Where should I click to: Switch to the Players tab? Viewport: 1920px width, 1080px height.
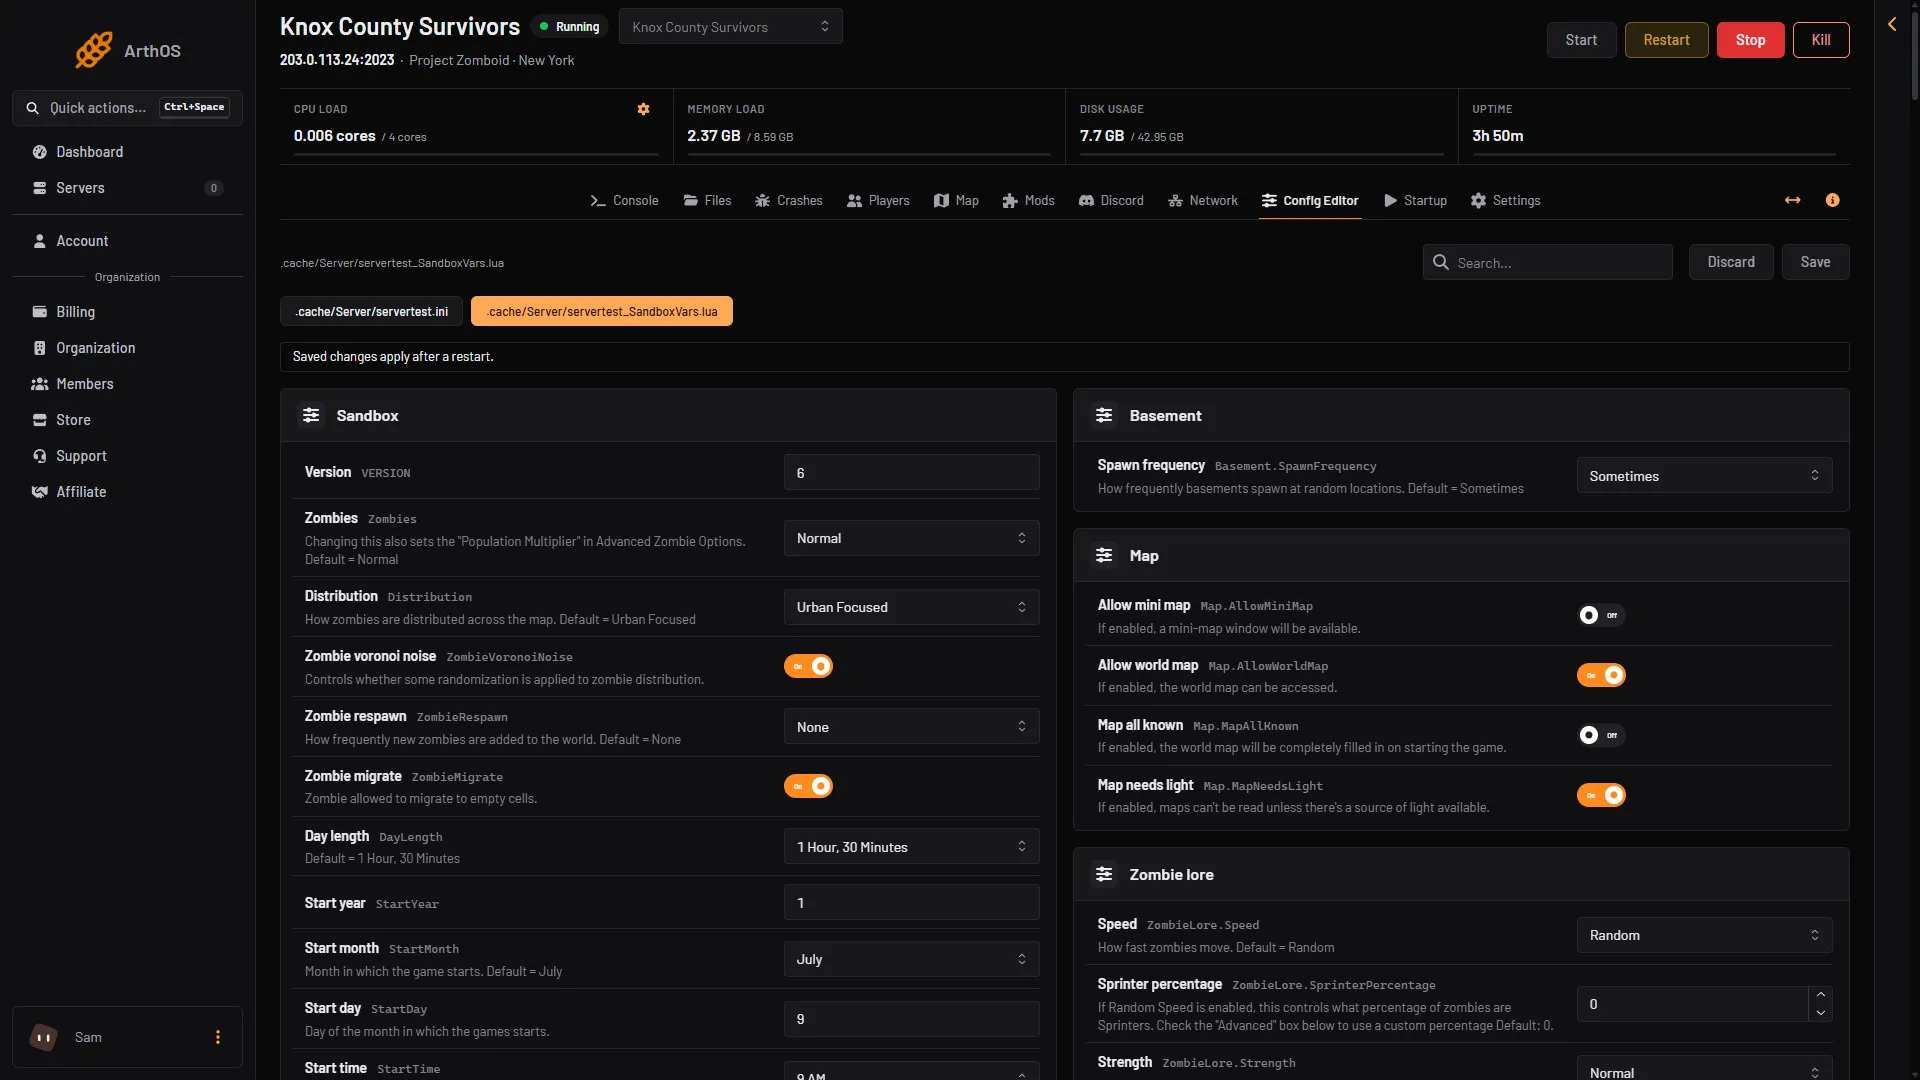tap(878, 200)
